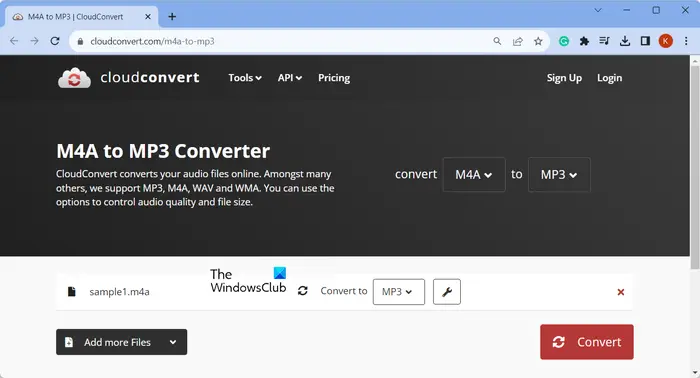700x378 pixels.
Task: Click the refresh arrows icon before Convert to
Action: [303, 291]
